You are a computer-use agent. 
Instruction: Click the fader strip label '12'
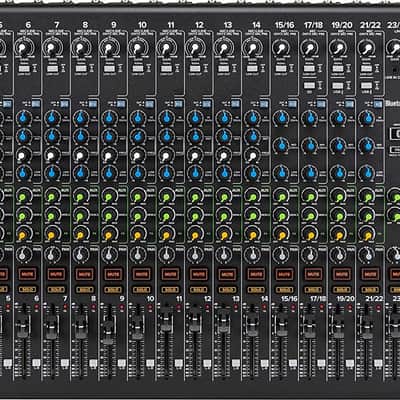pyautogui.click(x=208, y=299)
